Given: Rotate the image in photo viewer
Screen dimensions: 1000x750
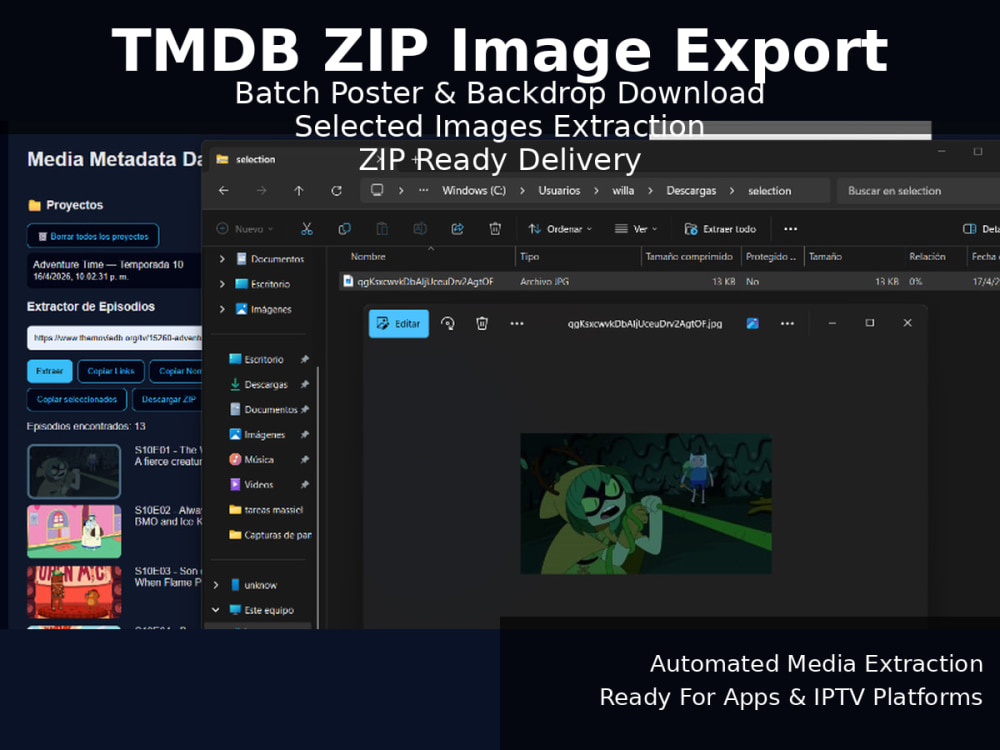Looking at the screenshot, I should click(x=448, y=323).
